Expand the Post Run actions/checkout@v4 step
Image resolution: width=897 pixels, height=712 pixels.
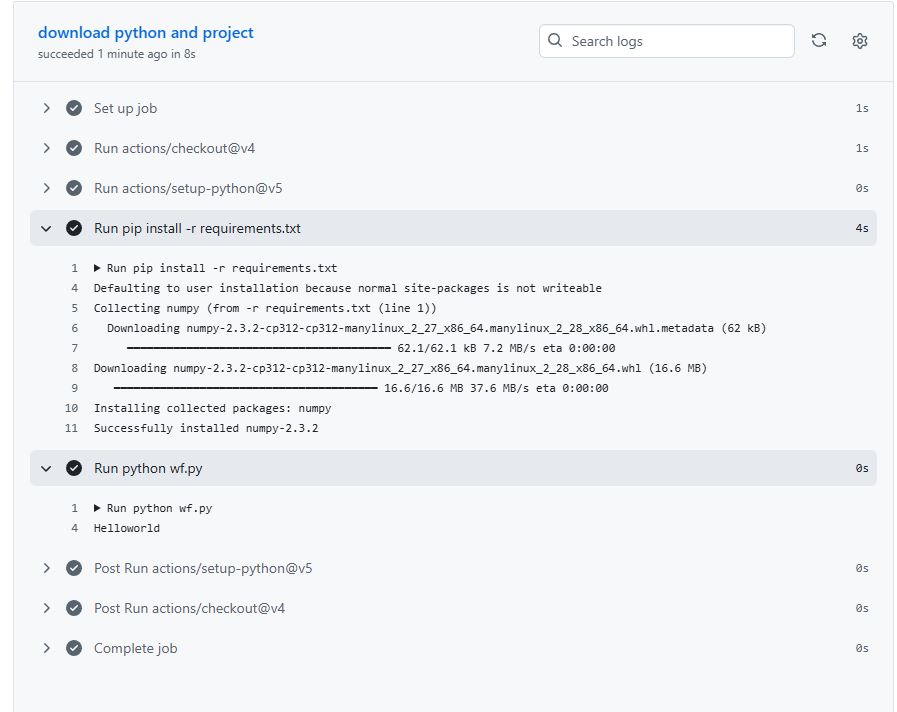[46, 608]
